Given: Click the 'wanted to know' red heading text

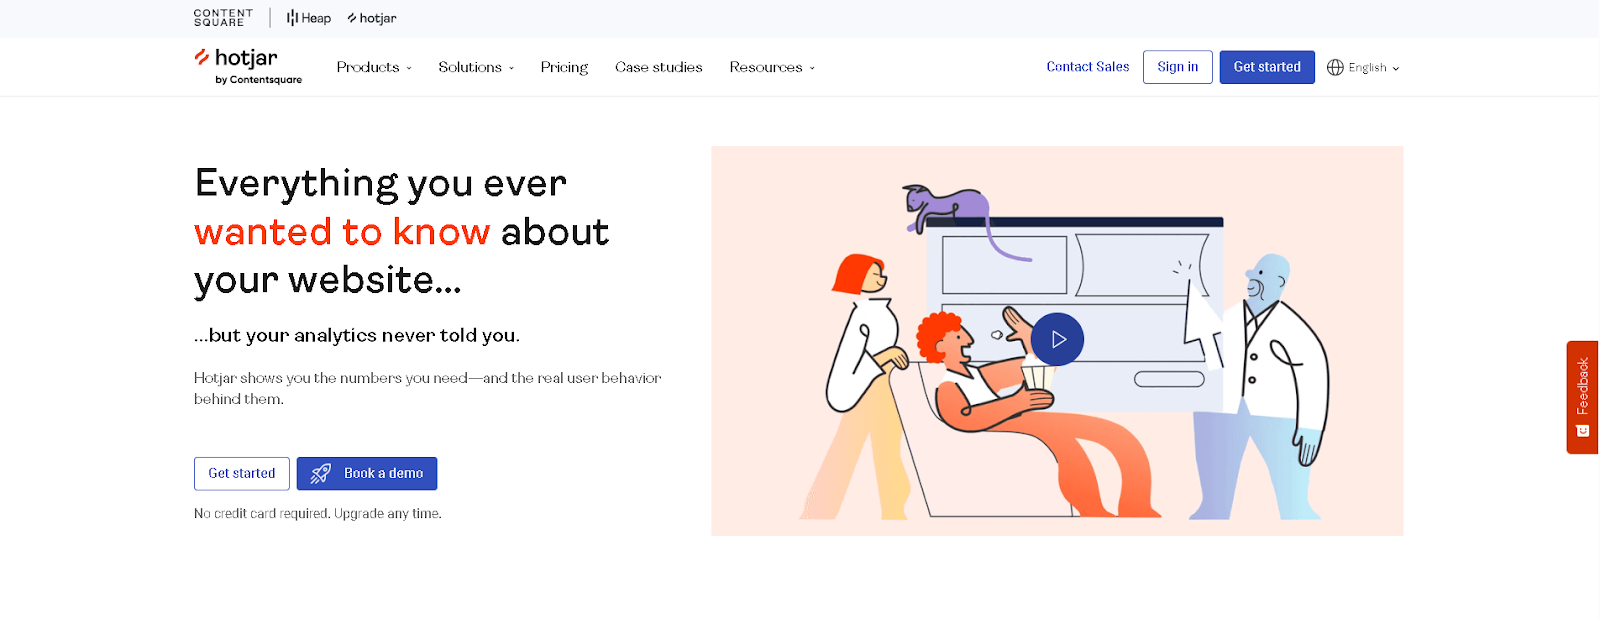Looking at the screenshot, I should [342, 232].
